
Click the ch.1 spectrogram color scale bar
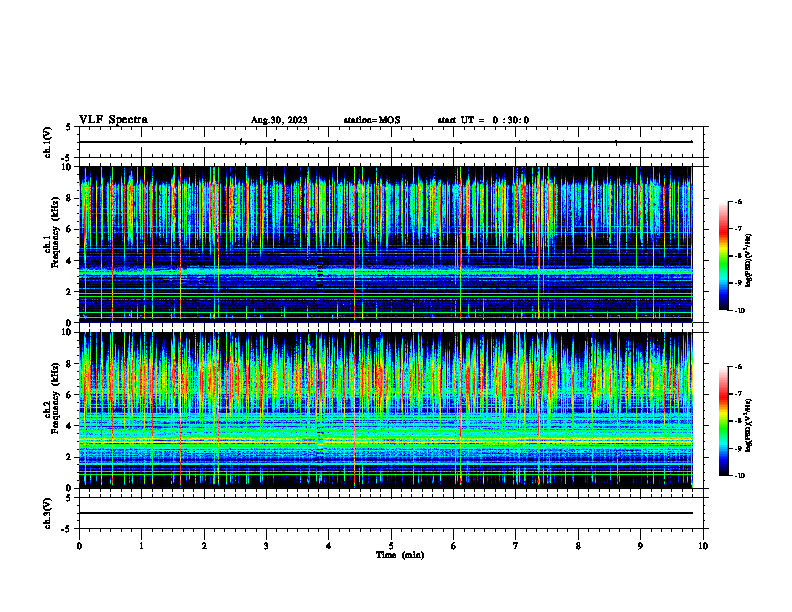(x=724, y=256)
